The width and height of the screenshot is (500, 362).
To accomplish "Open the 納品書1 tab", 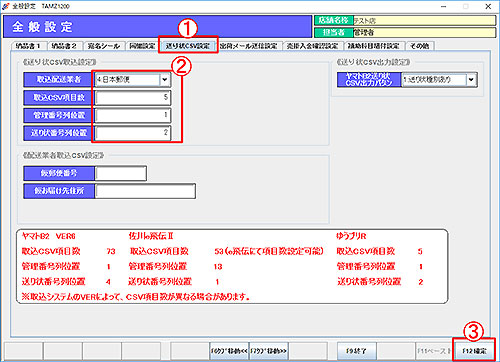I will point(29,46).
